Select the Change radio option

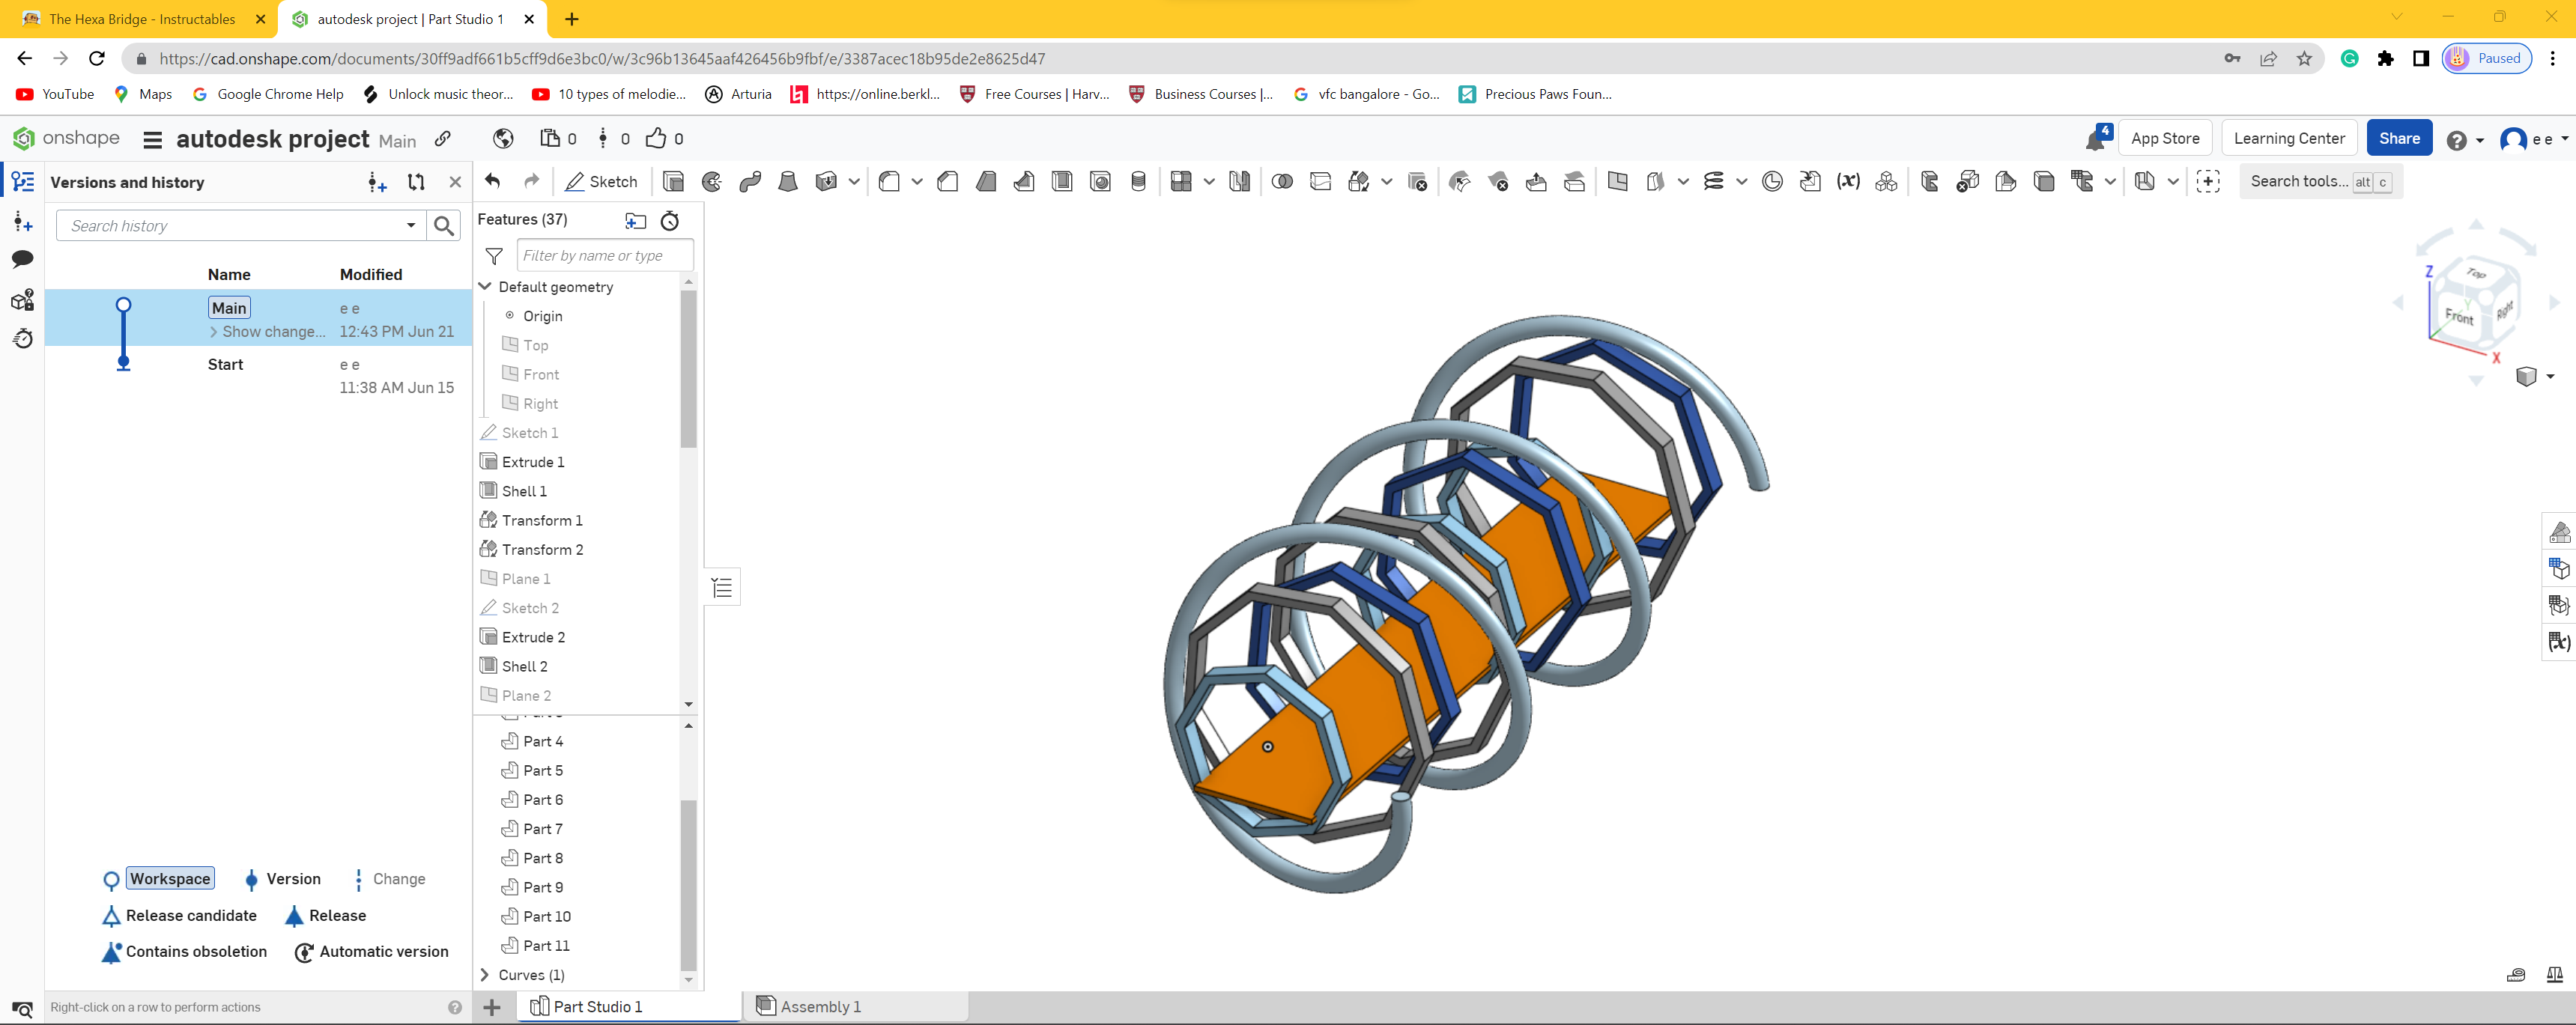(399, 878)
